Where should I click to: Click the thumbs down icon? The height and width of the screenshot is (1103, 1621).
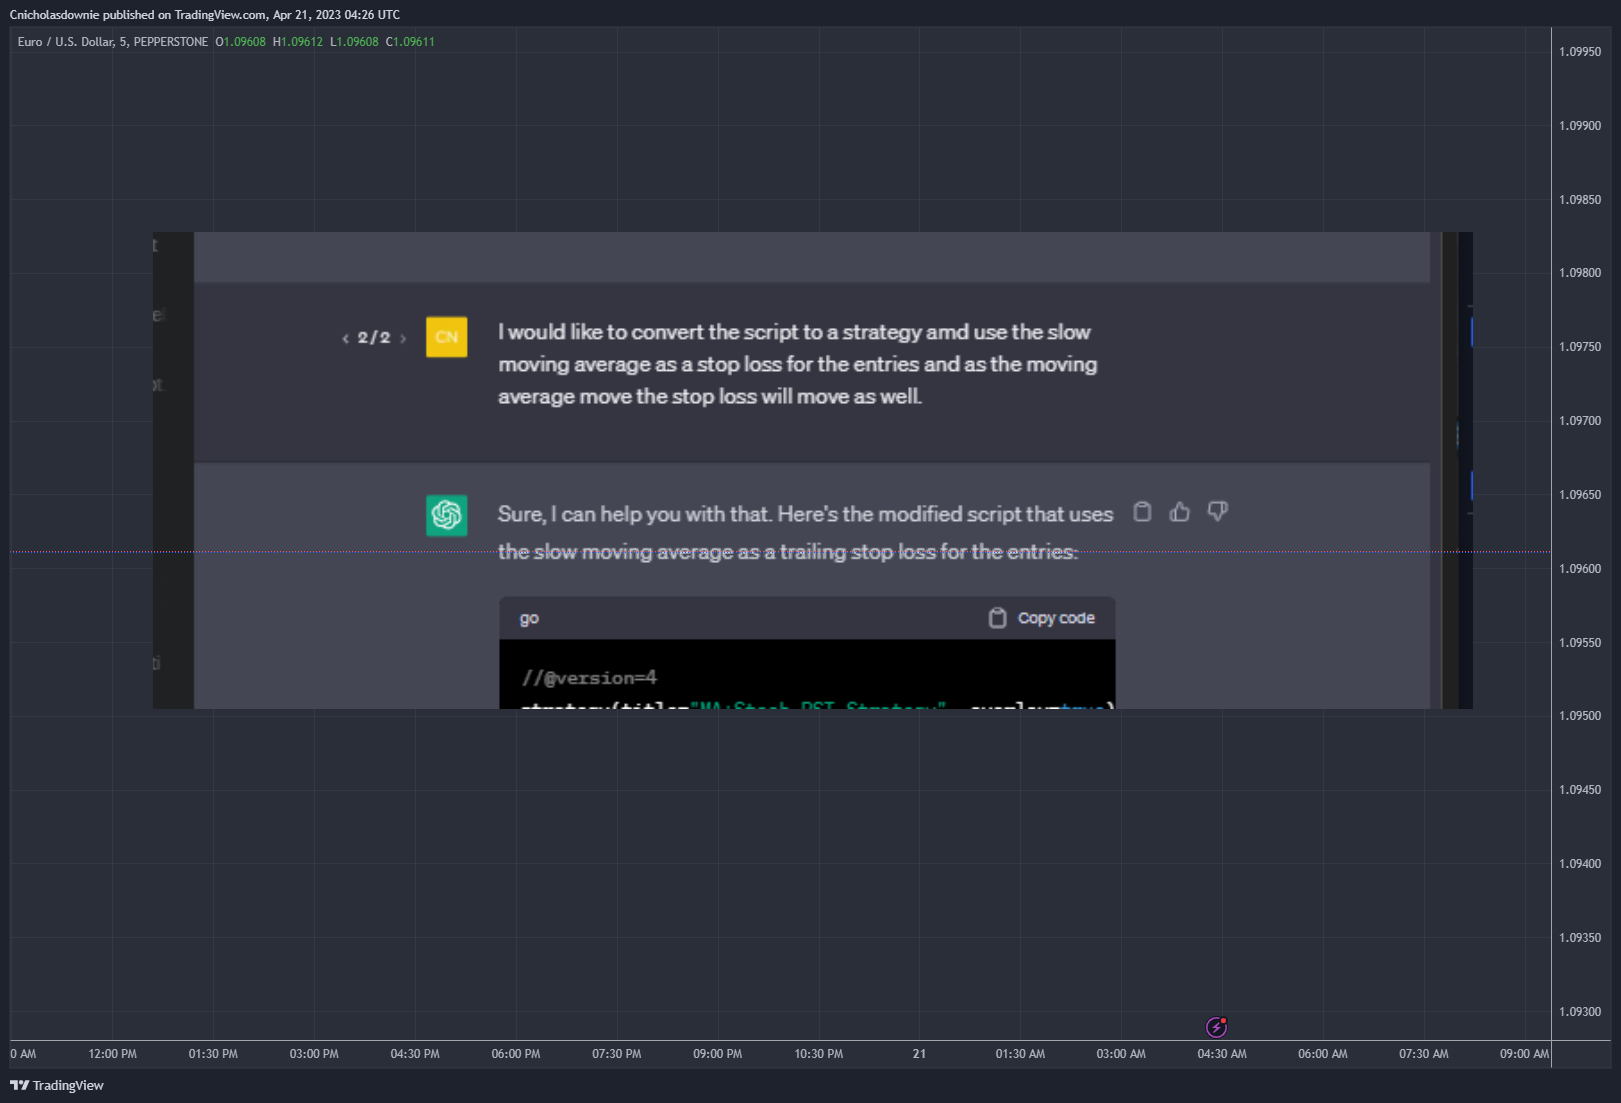[x=1217, y=511]
